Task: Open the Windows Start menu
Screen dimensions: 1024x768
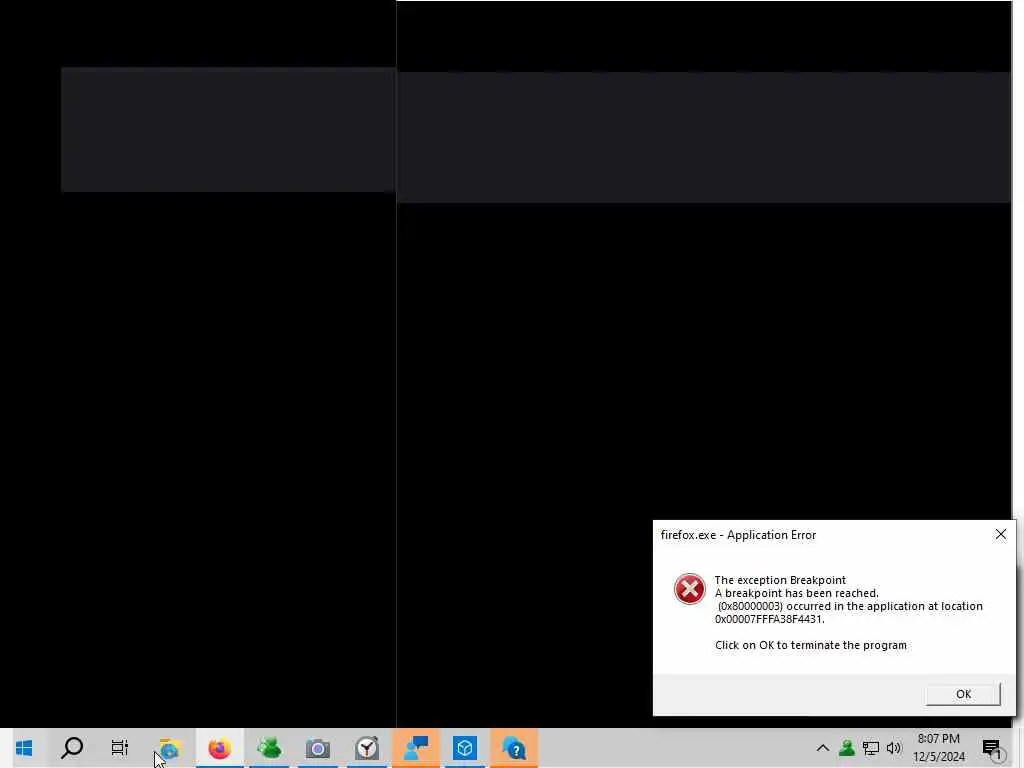Action: (x=24, y=748)
